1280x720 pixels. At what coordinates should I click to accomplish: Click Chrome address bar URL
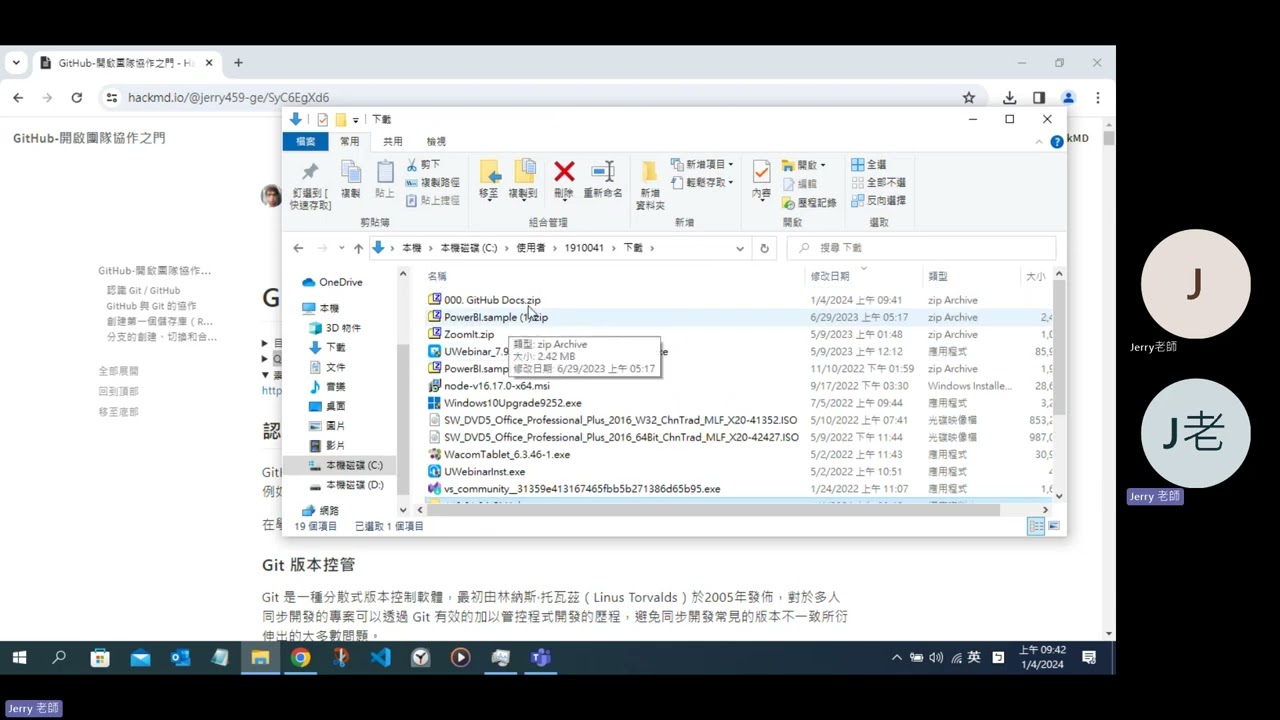228,98
